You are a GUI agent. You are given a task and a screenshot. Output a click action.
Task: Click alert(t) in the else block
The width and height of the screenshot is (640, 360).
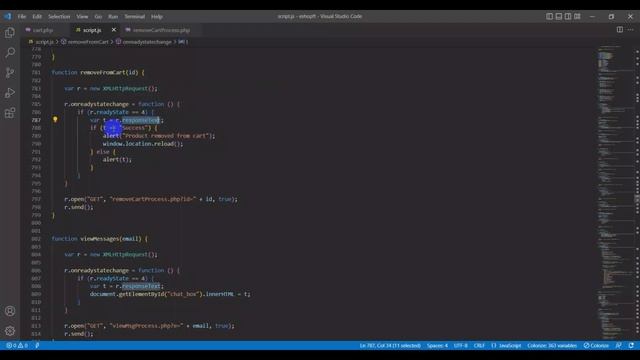tap(117, 159)
